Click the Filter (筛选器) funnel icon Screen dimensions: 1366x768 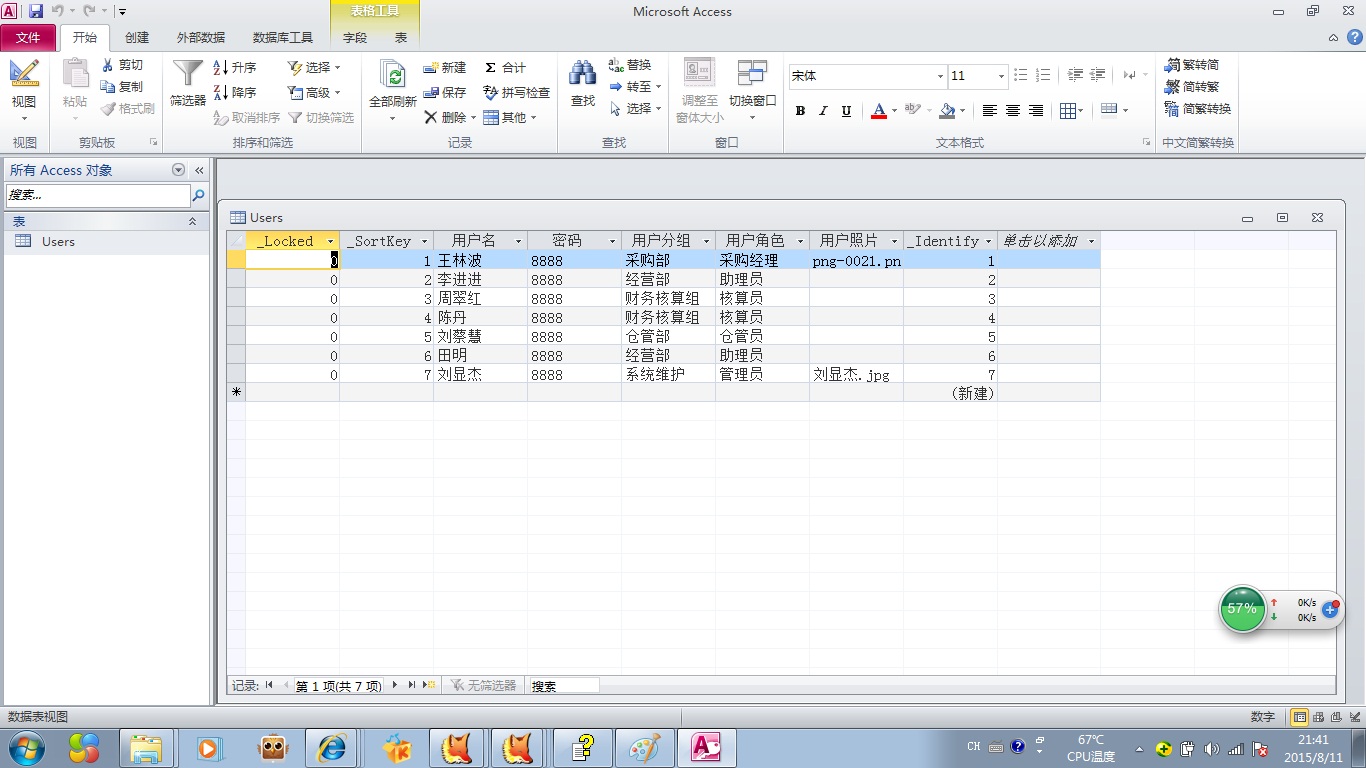pos(187,73)
